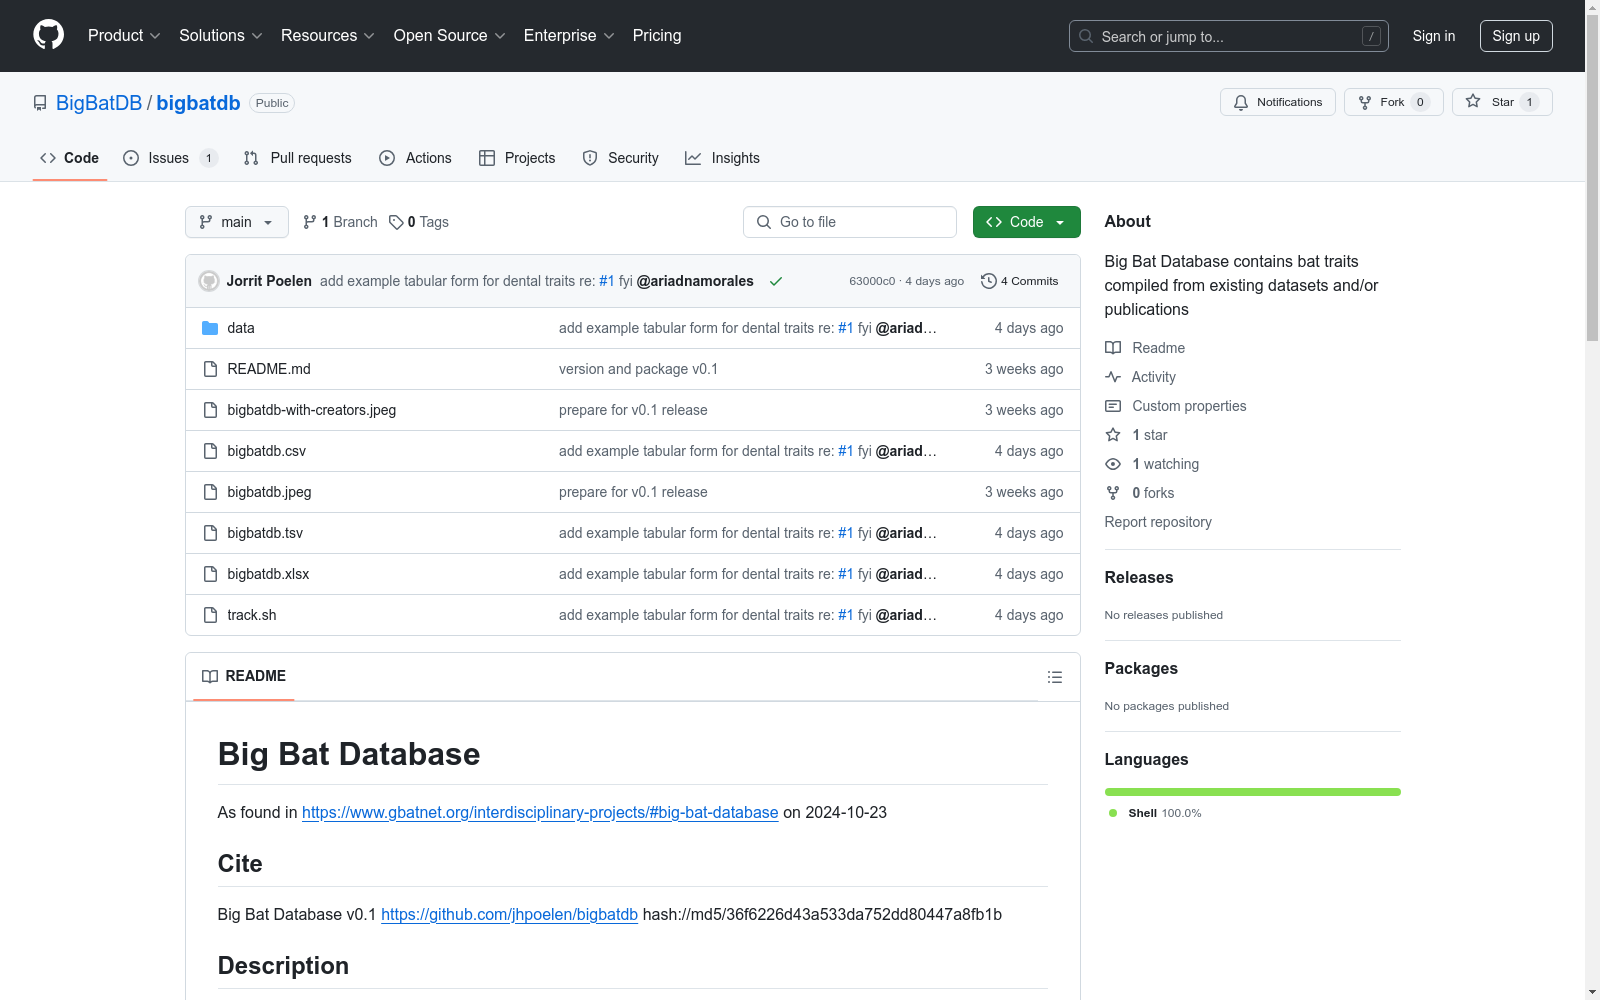Click the Releases heading link

[1139, 577]
